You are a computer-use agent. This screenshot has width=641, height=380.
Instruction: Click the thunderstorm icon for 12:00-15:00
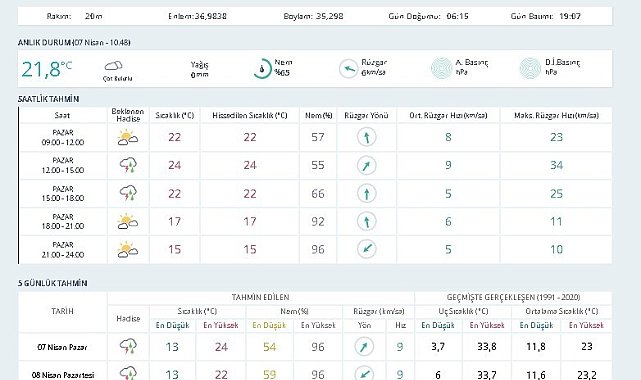pos(128,165)
